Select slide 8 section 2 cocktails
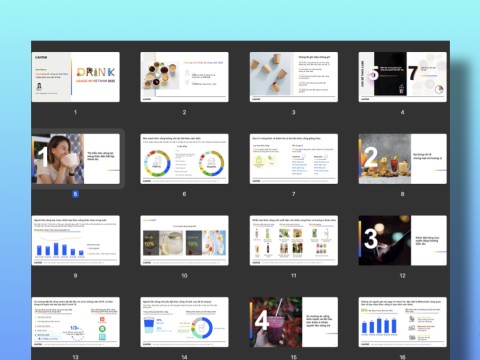The image size is (480, 360). coord(403,159)
